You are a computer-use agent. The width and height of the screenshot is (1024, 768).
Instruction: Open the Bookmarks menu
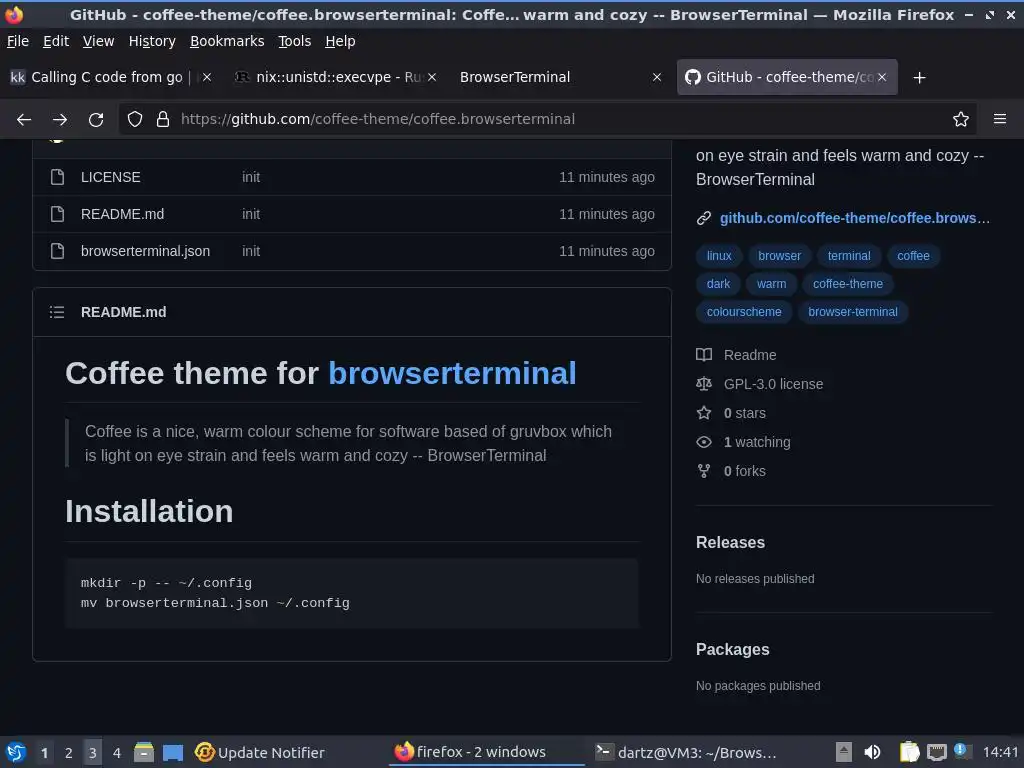pyautogui.click(x=227, y=41)
